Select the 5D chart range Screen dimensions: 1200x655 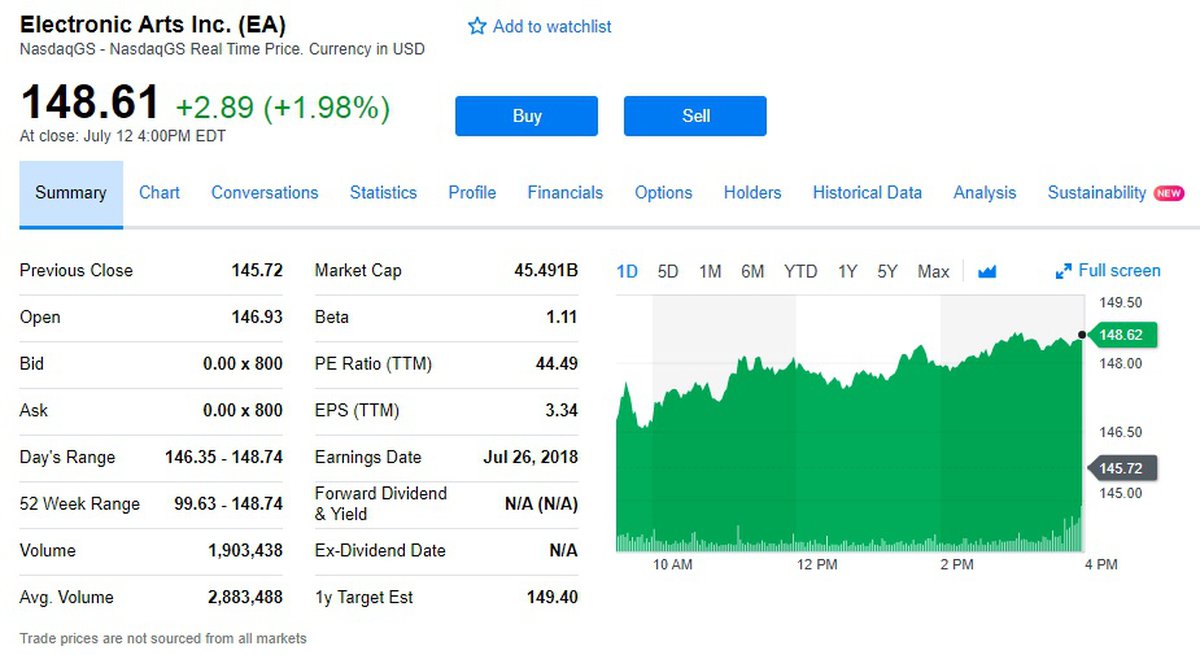point(668,272)
